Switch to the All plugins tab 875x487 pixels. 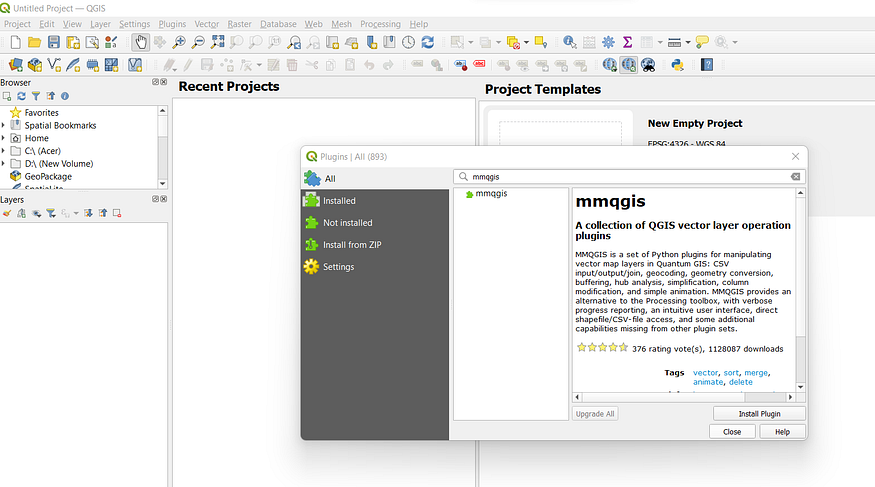click(x=375, y=179)
